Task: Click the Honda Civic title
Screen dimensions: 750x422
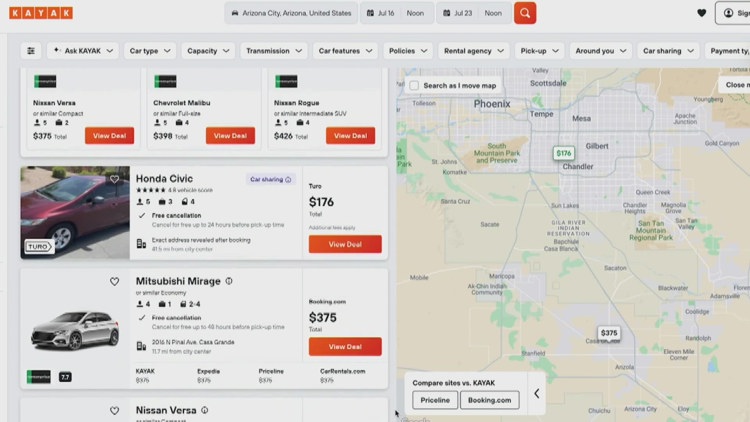Action: (164, 178)
